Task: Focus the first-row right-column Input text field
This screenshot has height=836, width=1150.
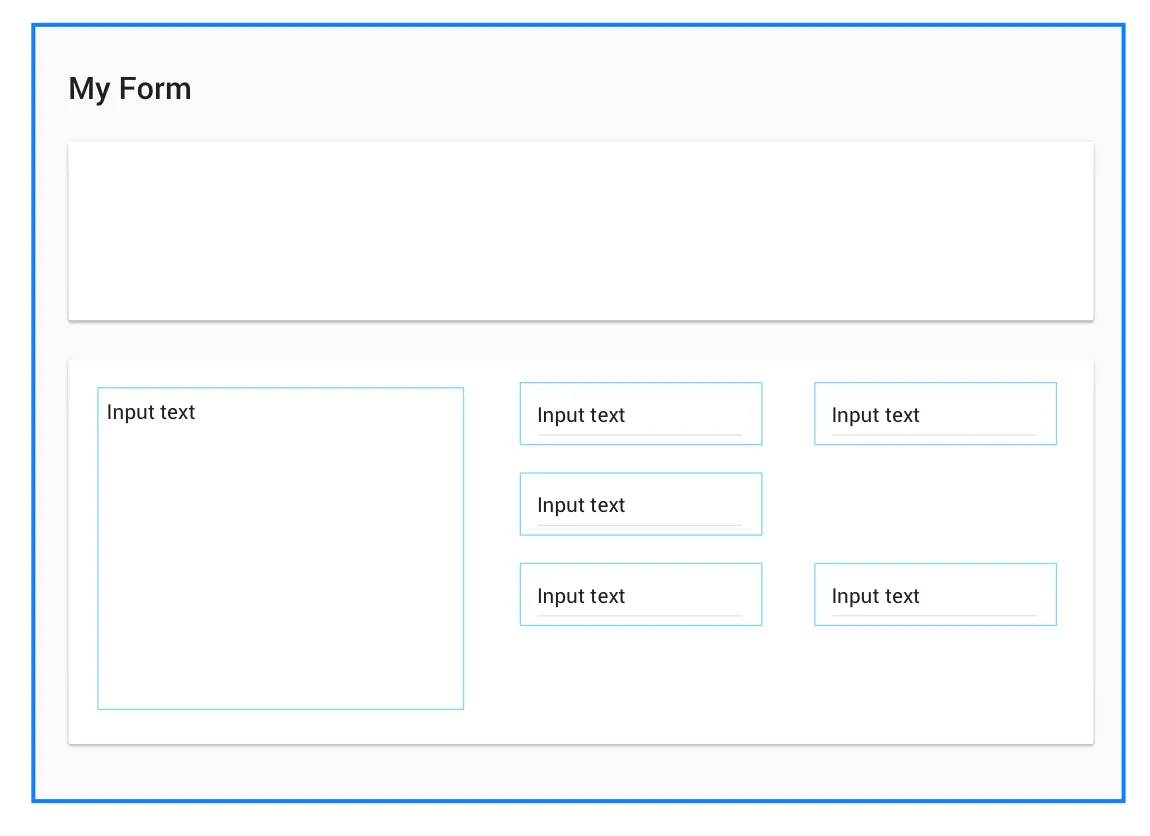Action: [934, 414]
